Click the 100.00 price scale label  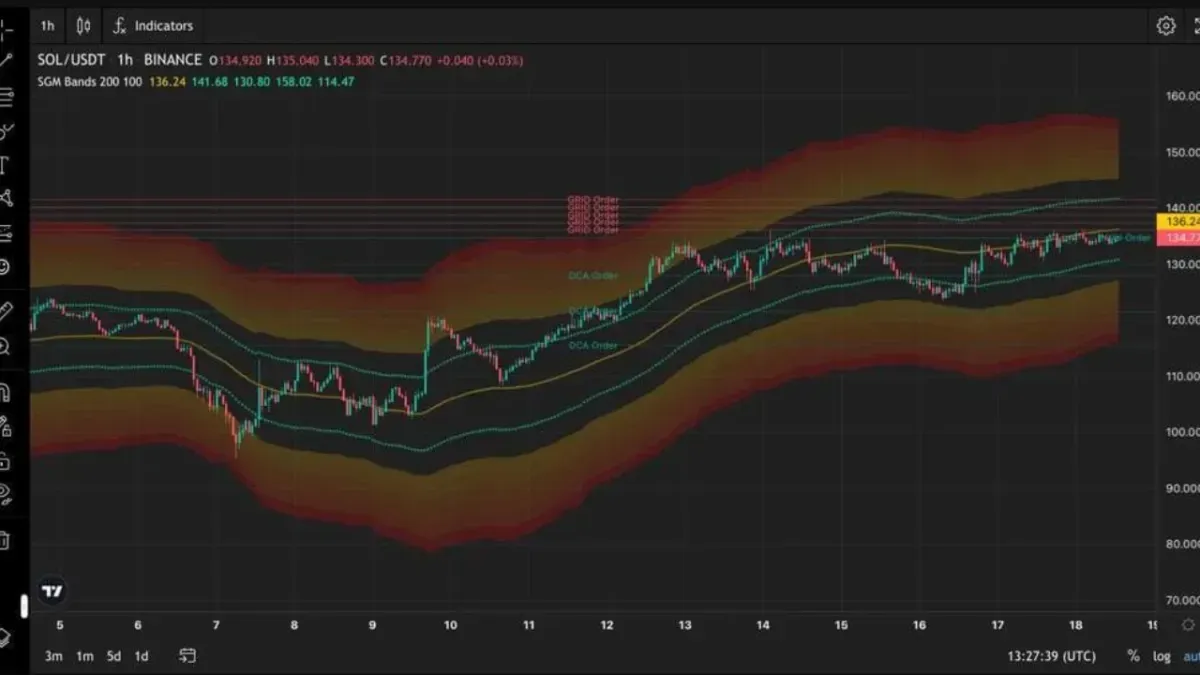[x=1181, y=432]
